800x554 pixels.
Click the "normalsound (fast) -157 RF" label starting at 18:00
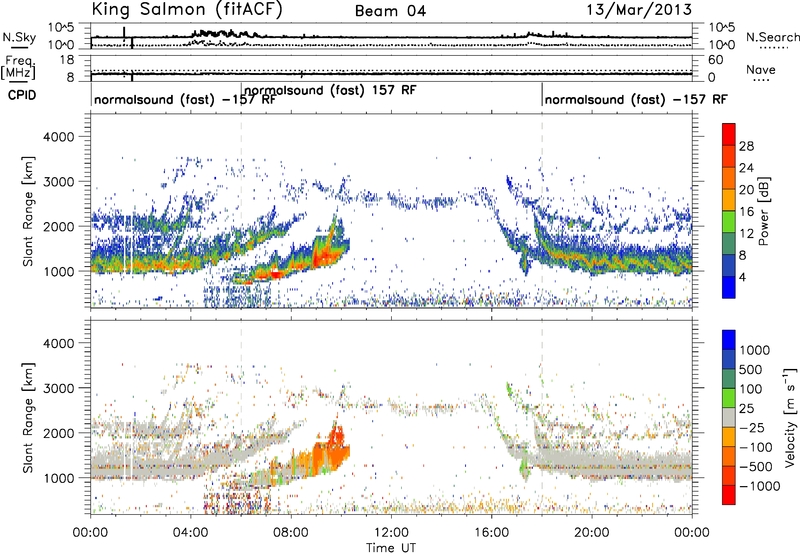point(636,99)
